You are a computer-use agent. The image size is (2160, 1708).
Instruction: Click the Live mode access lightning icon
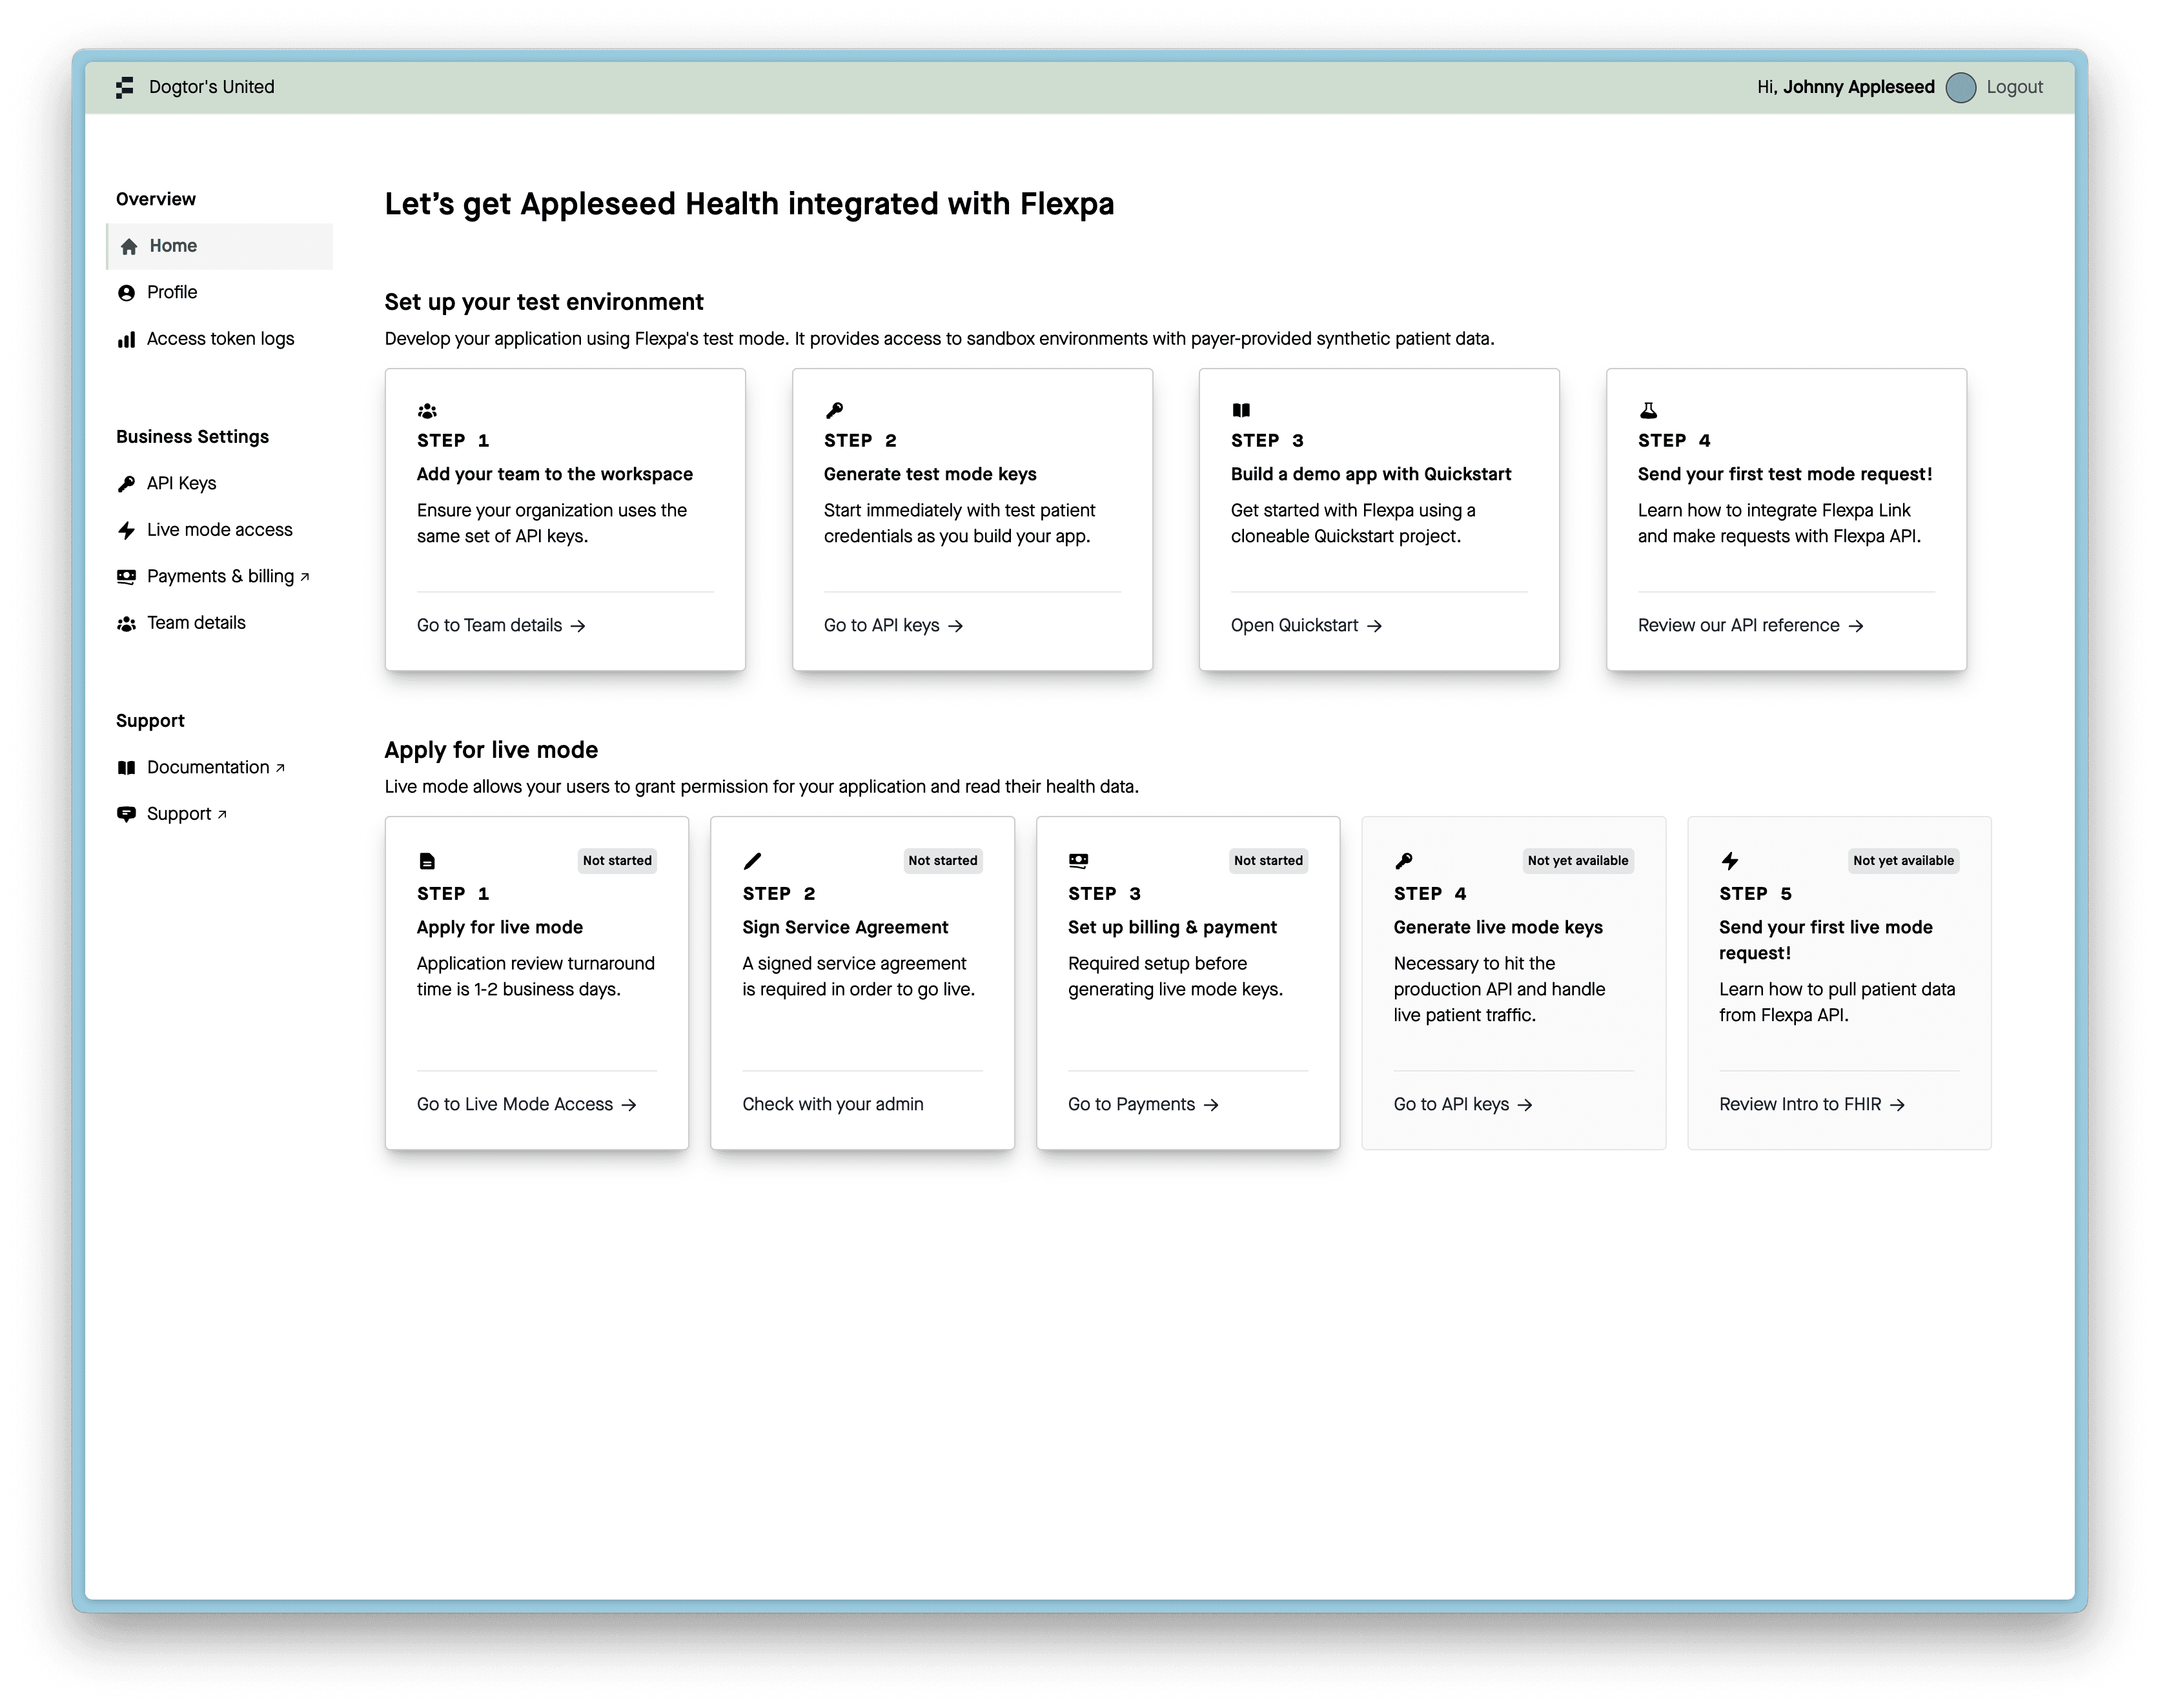[126, 530]
